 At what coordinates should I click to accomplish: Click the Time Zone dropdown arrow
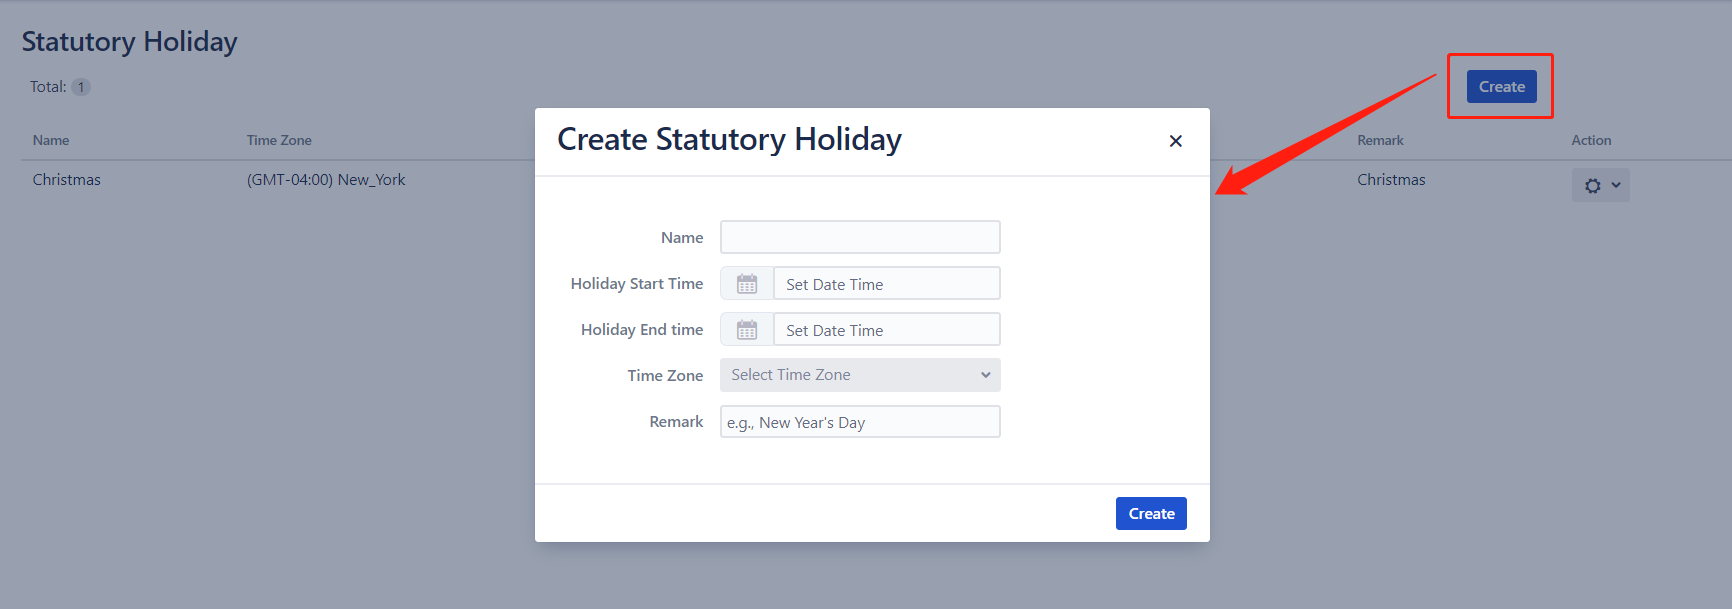[985, 375]
